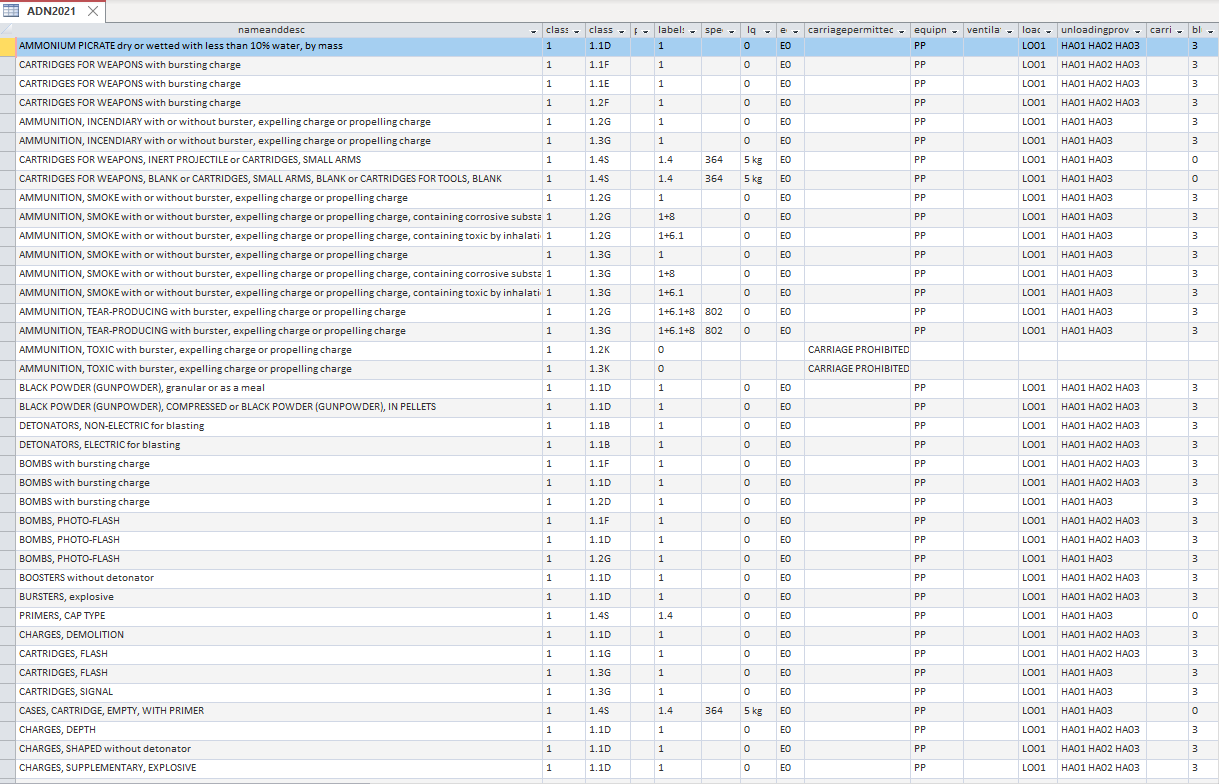1219x784 pixels.
Task: Open the lq column filter dropdown
Action: coord(767,30)
